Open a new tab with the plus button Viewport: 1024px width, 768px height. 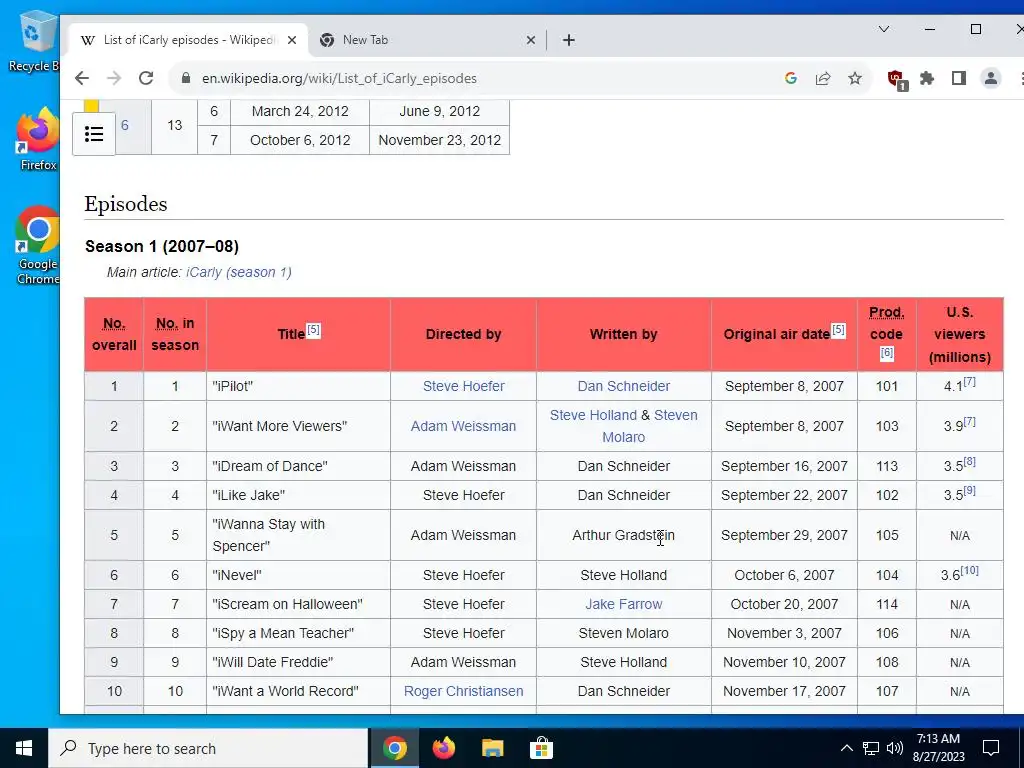tap(569, 40)
